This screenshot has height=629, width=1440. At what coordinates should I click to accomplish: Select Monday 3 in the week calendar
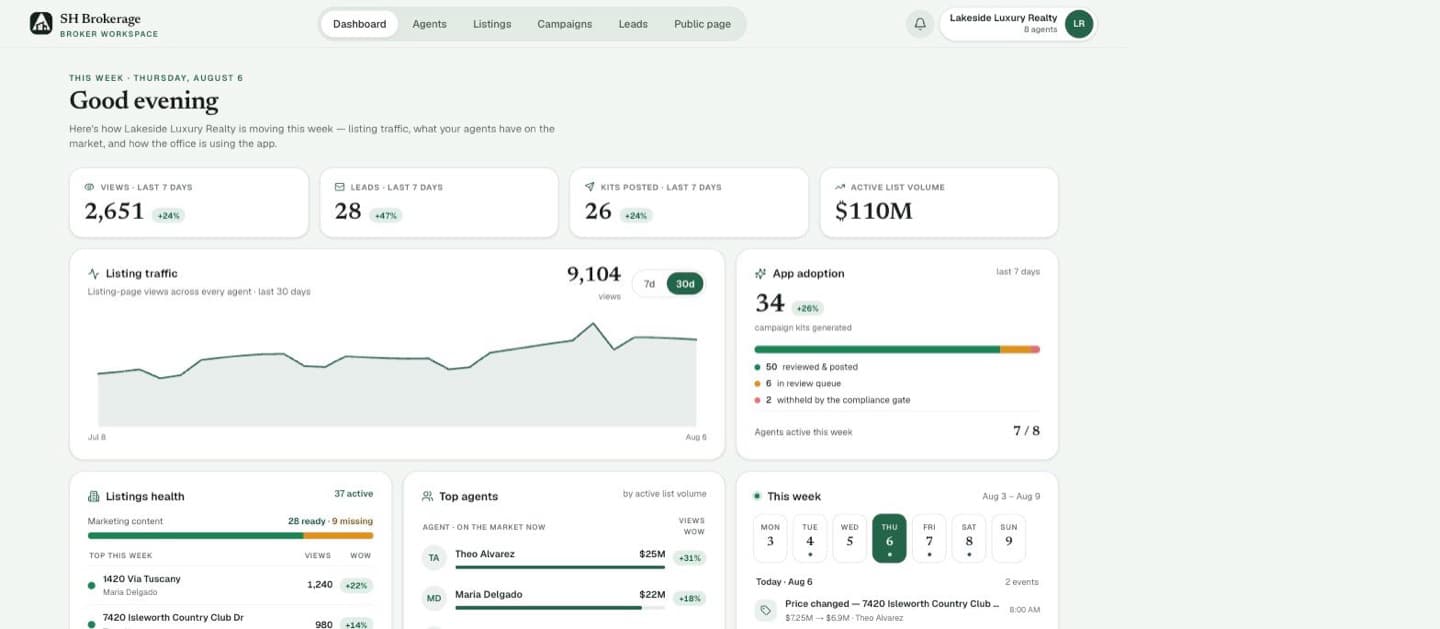coord(770,538)
